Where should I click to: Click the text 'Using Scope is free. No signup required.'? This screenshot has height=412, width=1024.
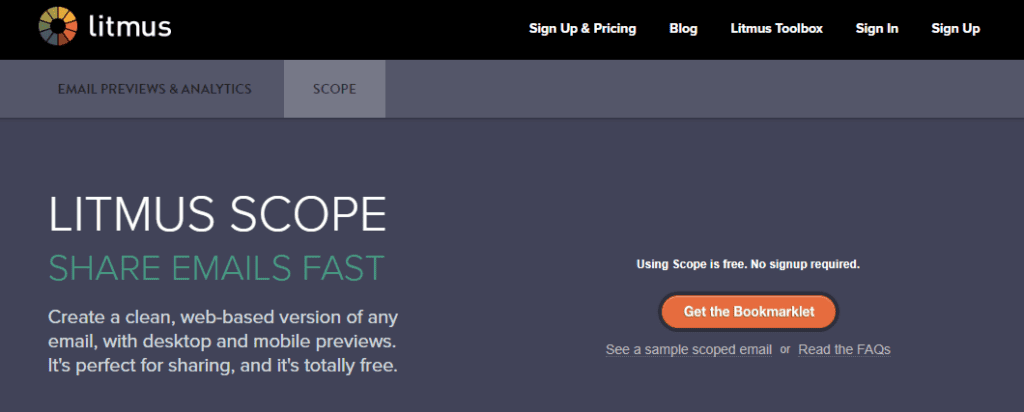click(748, 264)
